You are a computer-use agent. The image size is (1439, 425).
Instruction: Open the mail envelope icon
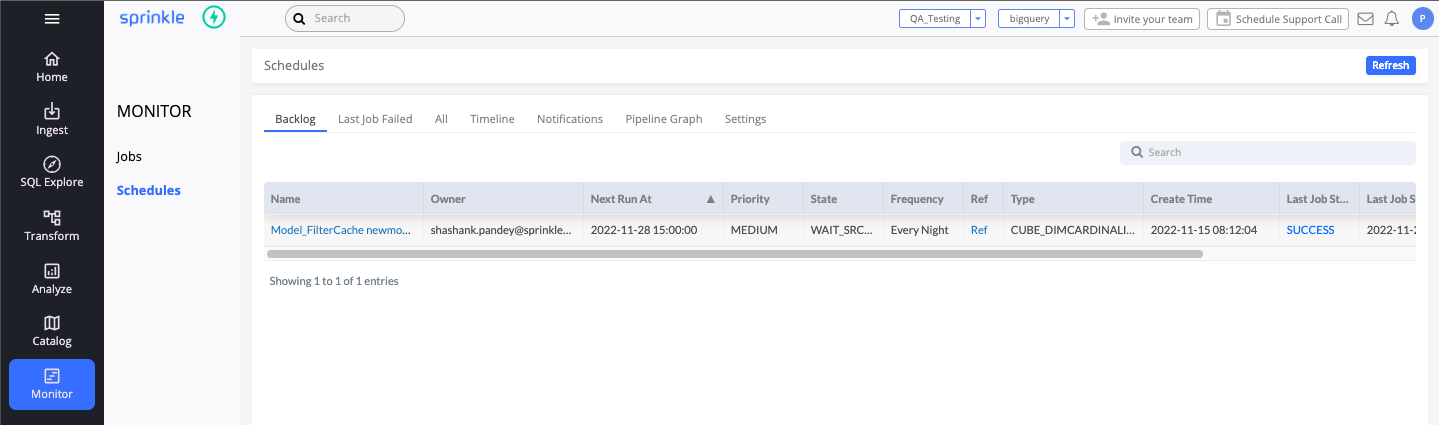coord(1365,18)
